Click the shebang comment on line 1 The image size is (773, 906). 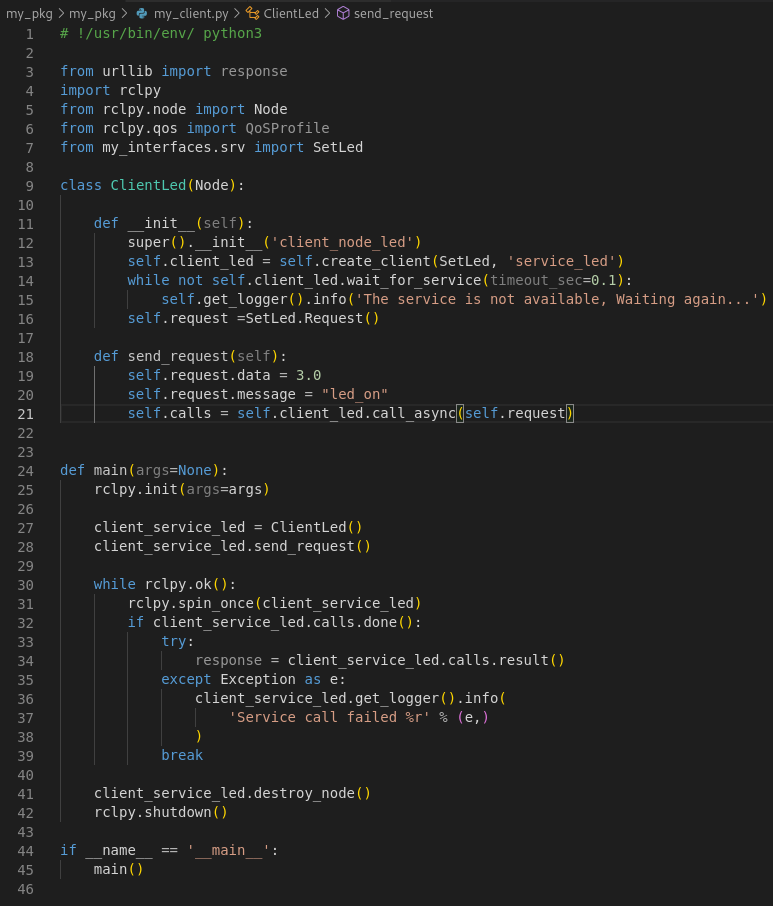[161, 34]
